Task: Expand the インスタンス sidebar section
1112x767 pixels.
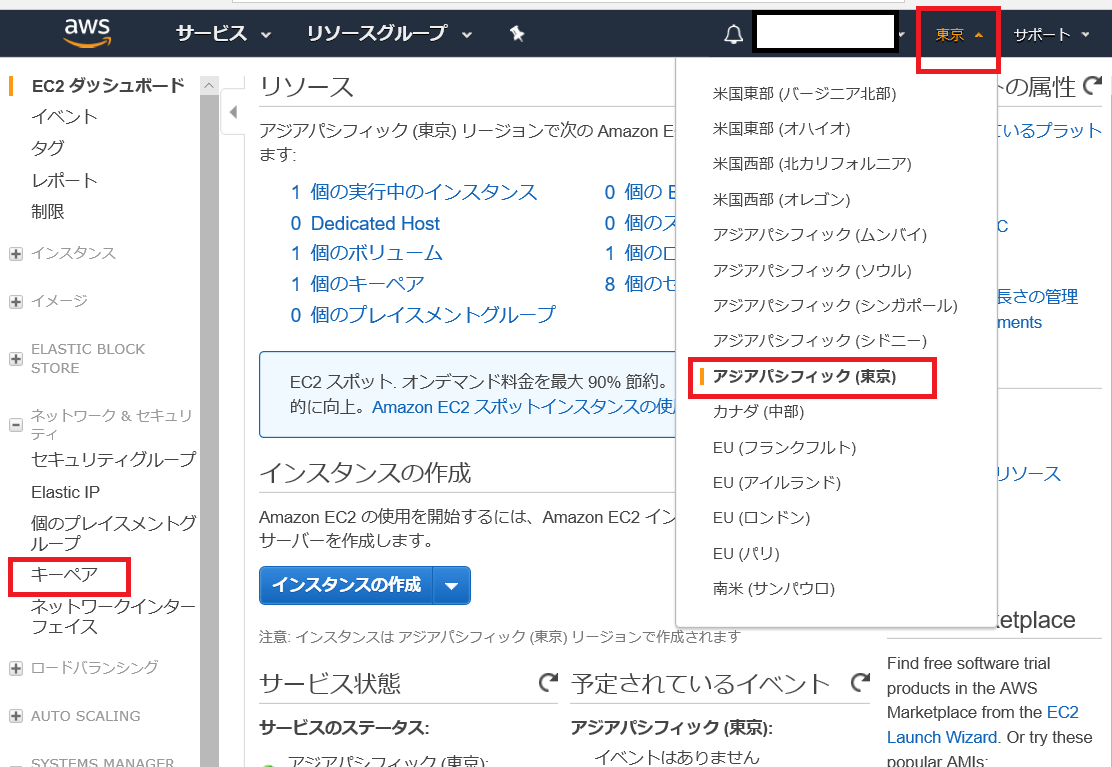Action: (16, 254)
